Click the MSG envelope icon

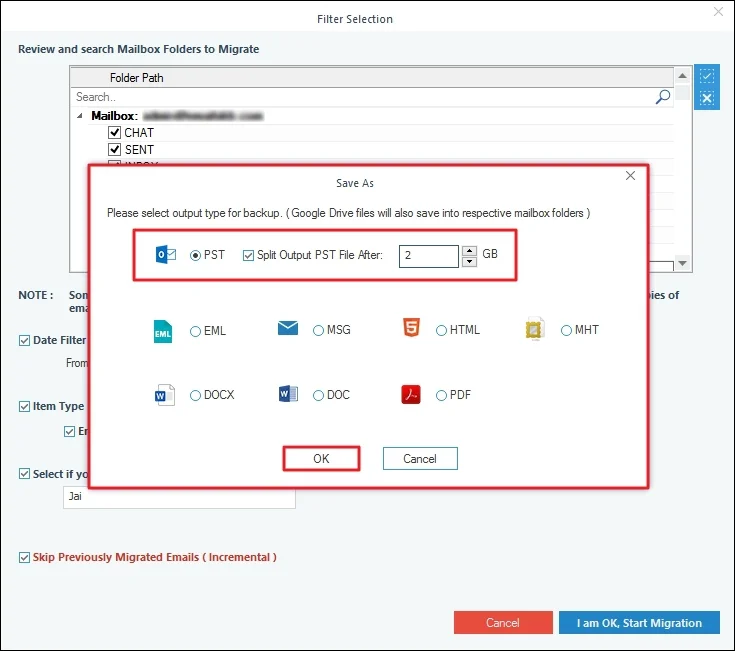click(288, 329)
